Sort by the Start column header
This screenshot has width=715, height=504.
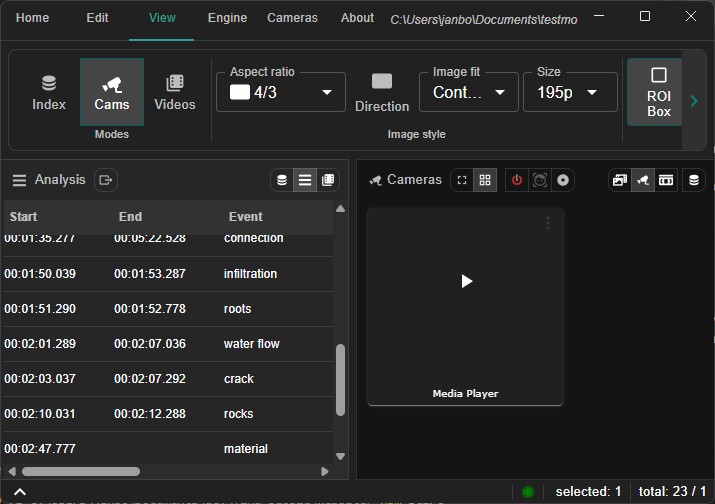click(24, 217)
